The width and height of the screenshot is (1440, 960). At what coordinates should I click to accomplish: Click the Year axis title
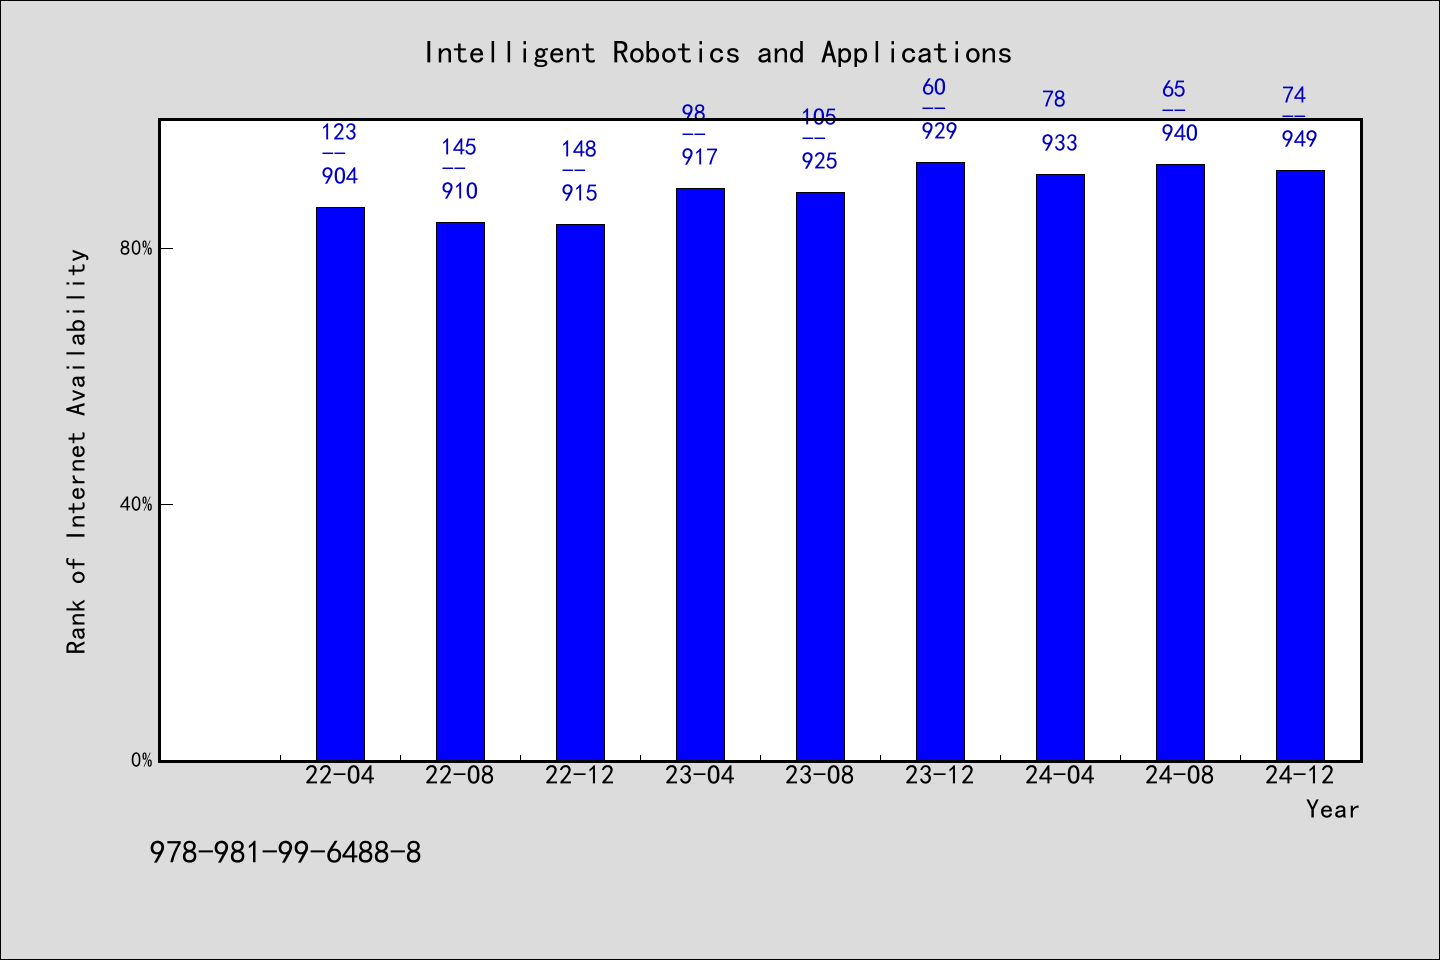tap(1333, 809)
